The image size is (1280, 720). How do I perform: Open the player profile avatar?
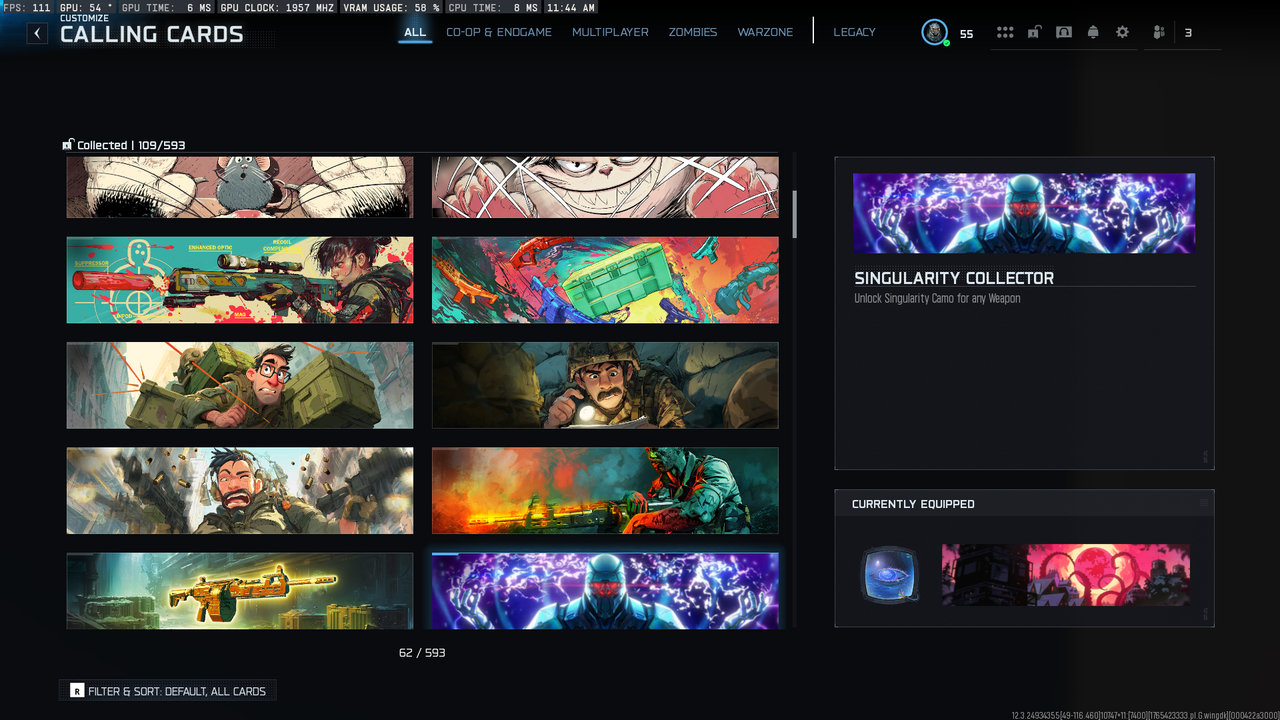pyautogui.click(x=934, y=32)
